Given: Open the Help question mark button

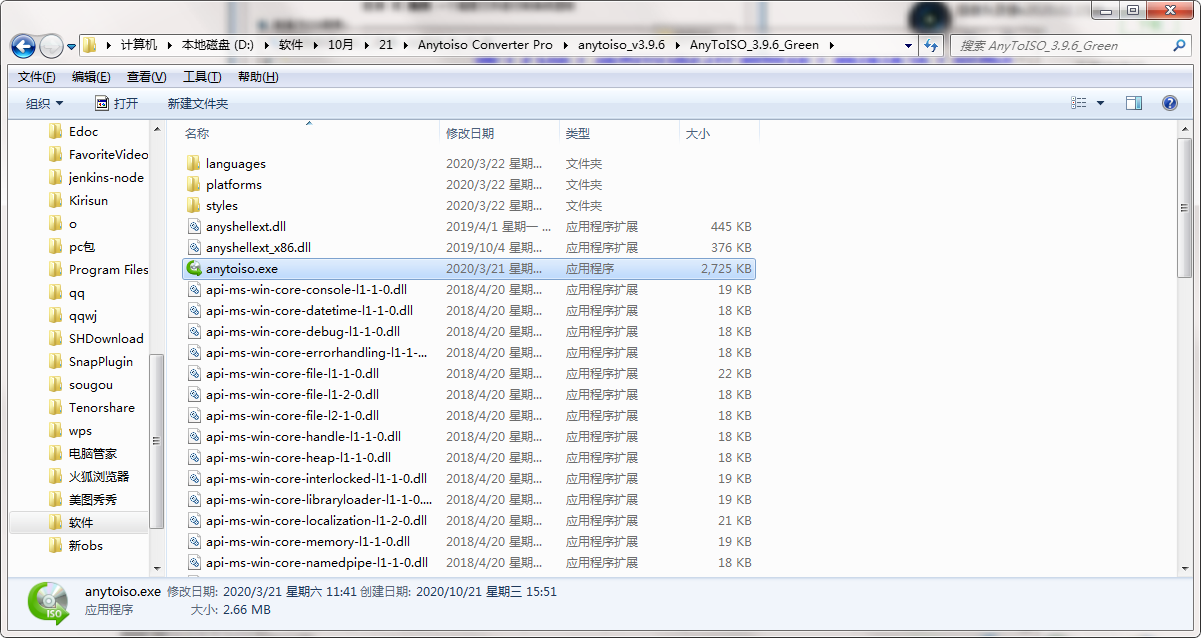Looking at the screenshot, I should click(x=1169, y=103).
